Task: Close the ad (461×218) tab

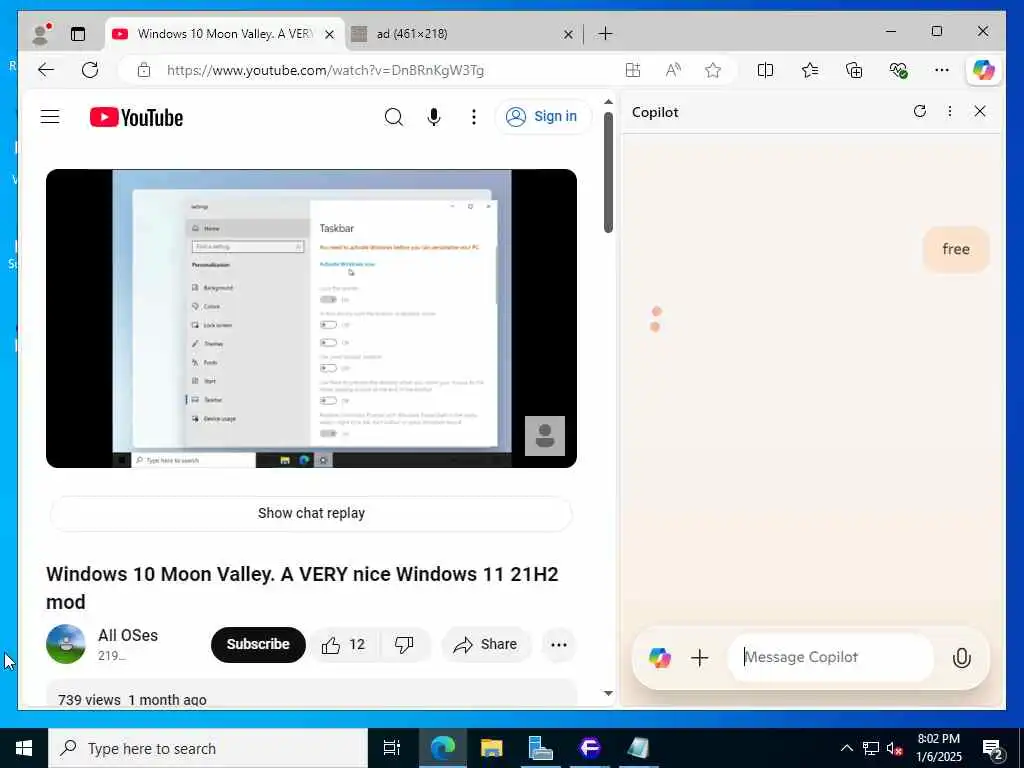Action: coord(568,34)
